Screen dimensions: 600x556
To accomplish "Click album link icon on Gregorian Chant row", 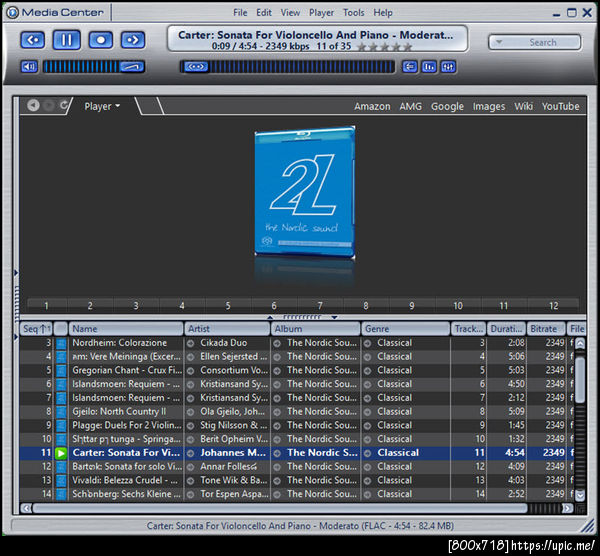I will [x=277, y=371].
